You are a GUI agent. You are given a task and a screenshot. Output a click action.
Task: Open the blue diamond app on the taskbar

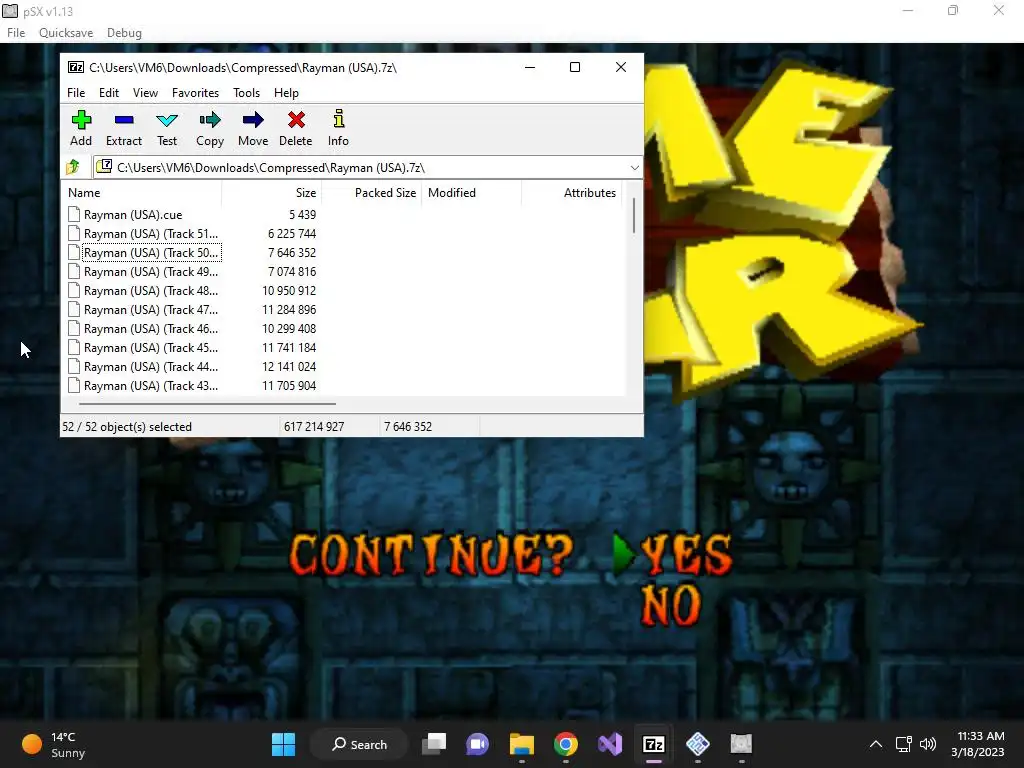click(697, 744)
